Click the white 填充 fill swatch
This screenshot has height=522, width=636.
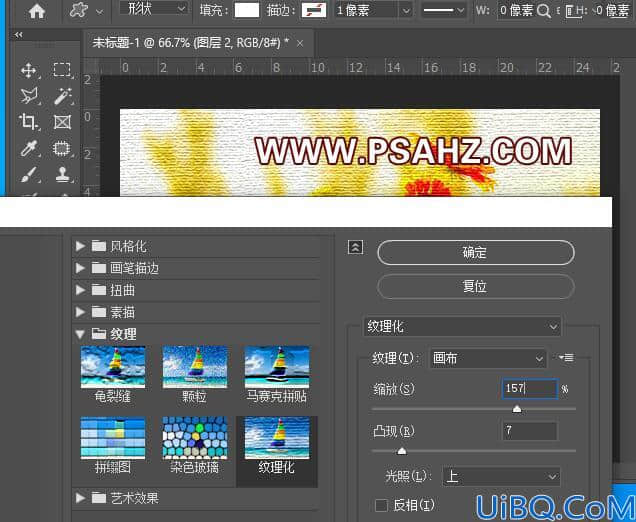point(247,10)
